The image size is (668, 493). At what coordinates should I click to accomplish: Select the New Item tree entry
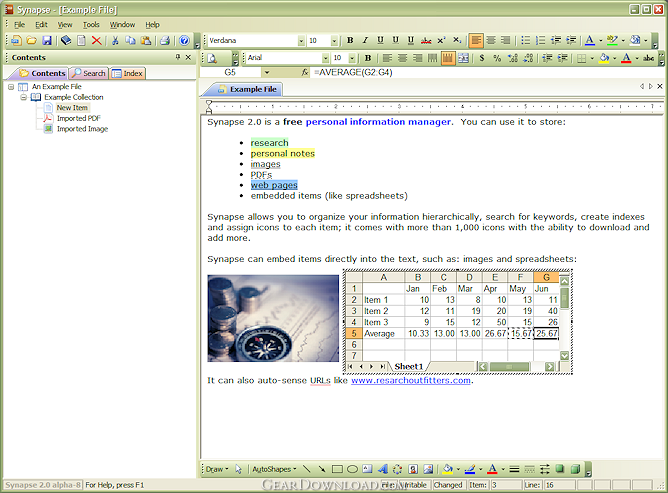pos(72,108)
